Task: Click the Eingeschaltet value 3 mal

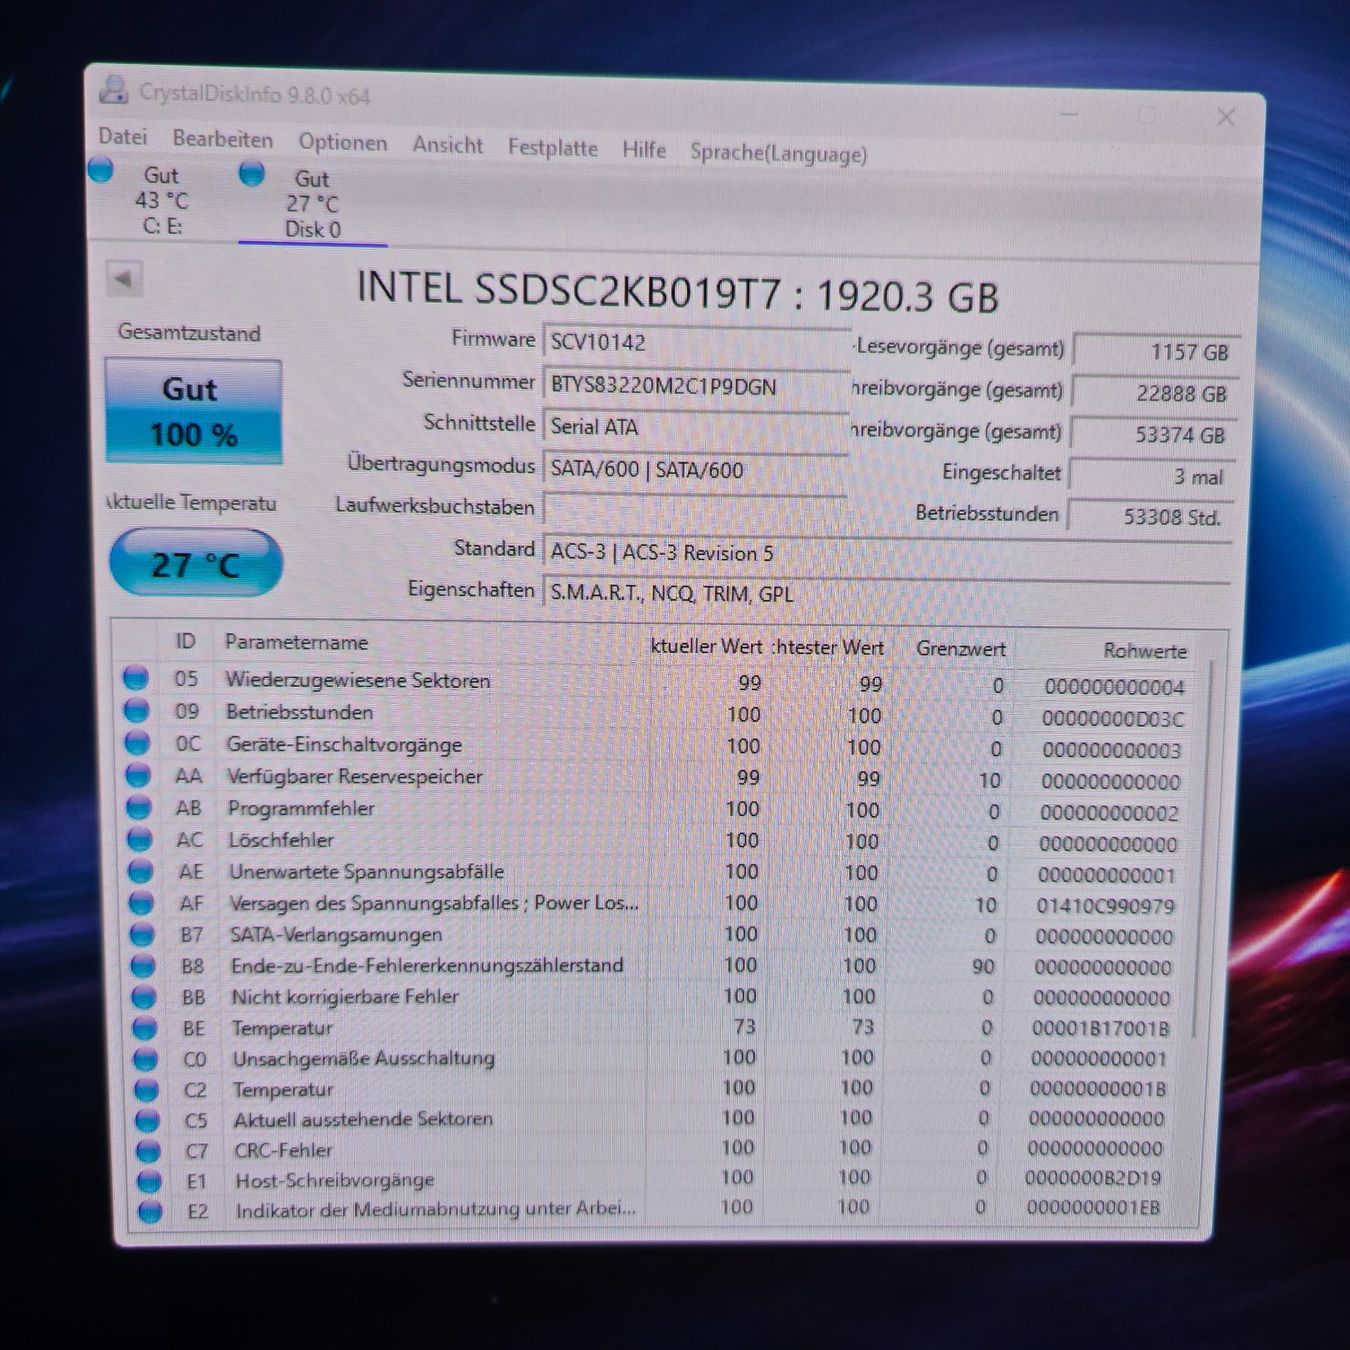Action: [x=1152, y=476]
